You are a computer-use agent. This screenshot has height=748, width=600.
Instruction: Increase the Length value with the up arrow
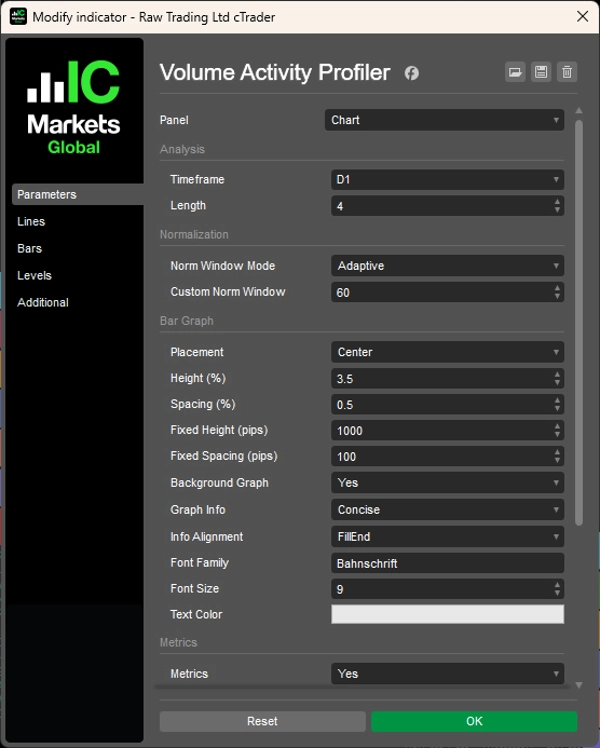click(x=557, y=202)
